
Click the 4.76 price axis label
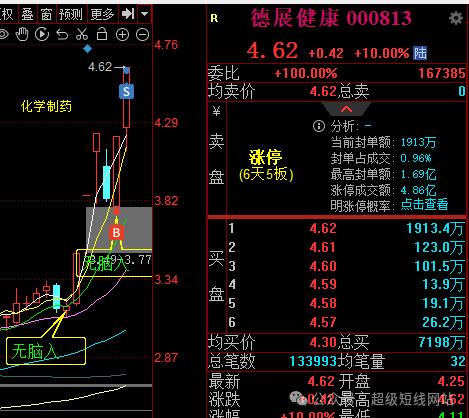pos(166,45)
